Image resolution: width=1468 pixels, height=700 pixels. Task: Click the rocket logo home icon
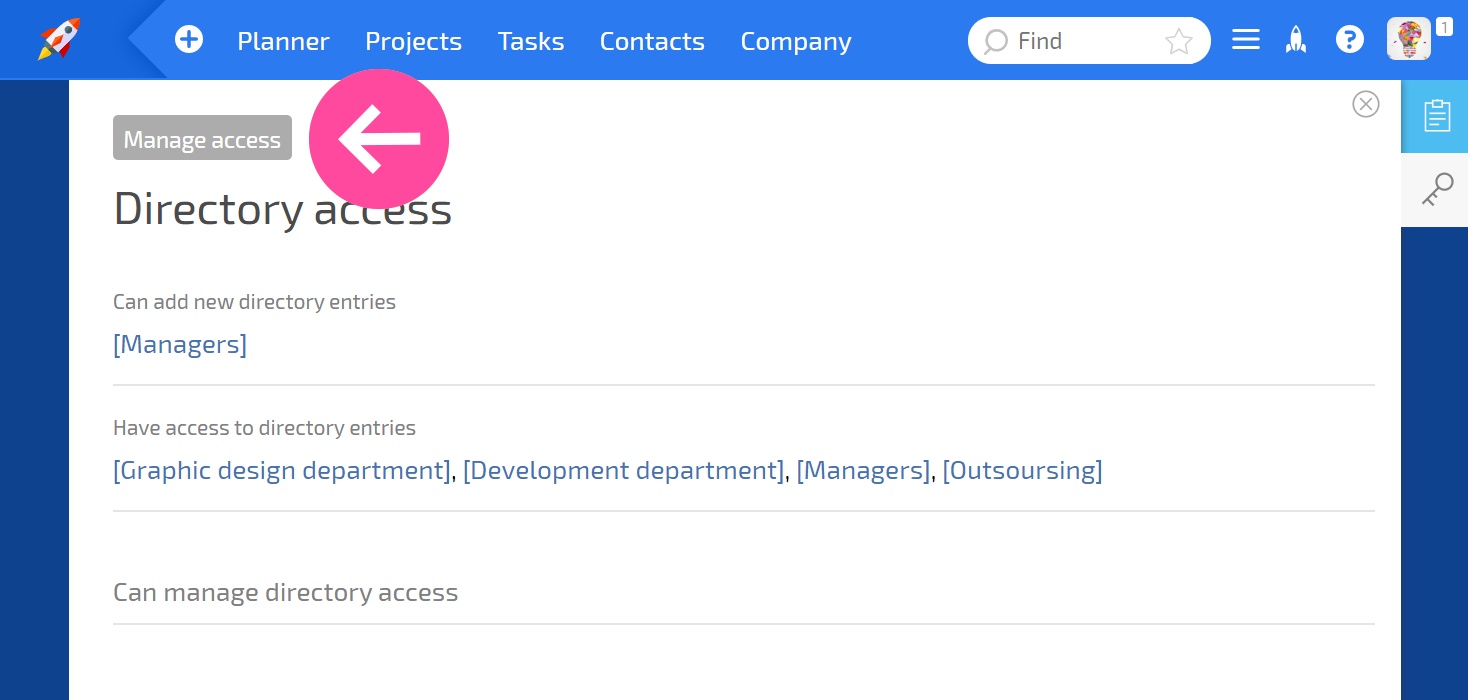60,39
